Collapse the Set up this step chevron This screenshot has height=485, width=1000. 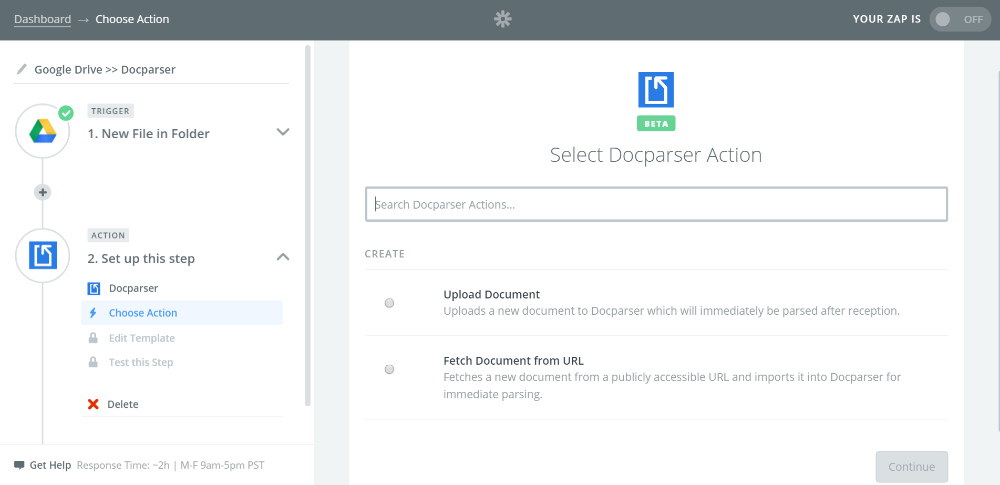(283, 257)
